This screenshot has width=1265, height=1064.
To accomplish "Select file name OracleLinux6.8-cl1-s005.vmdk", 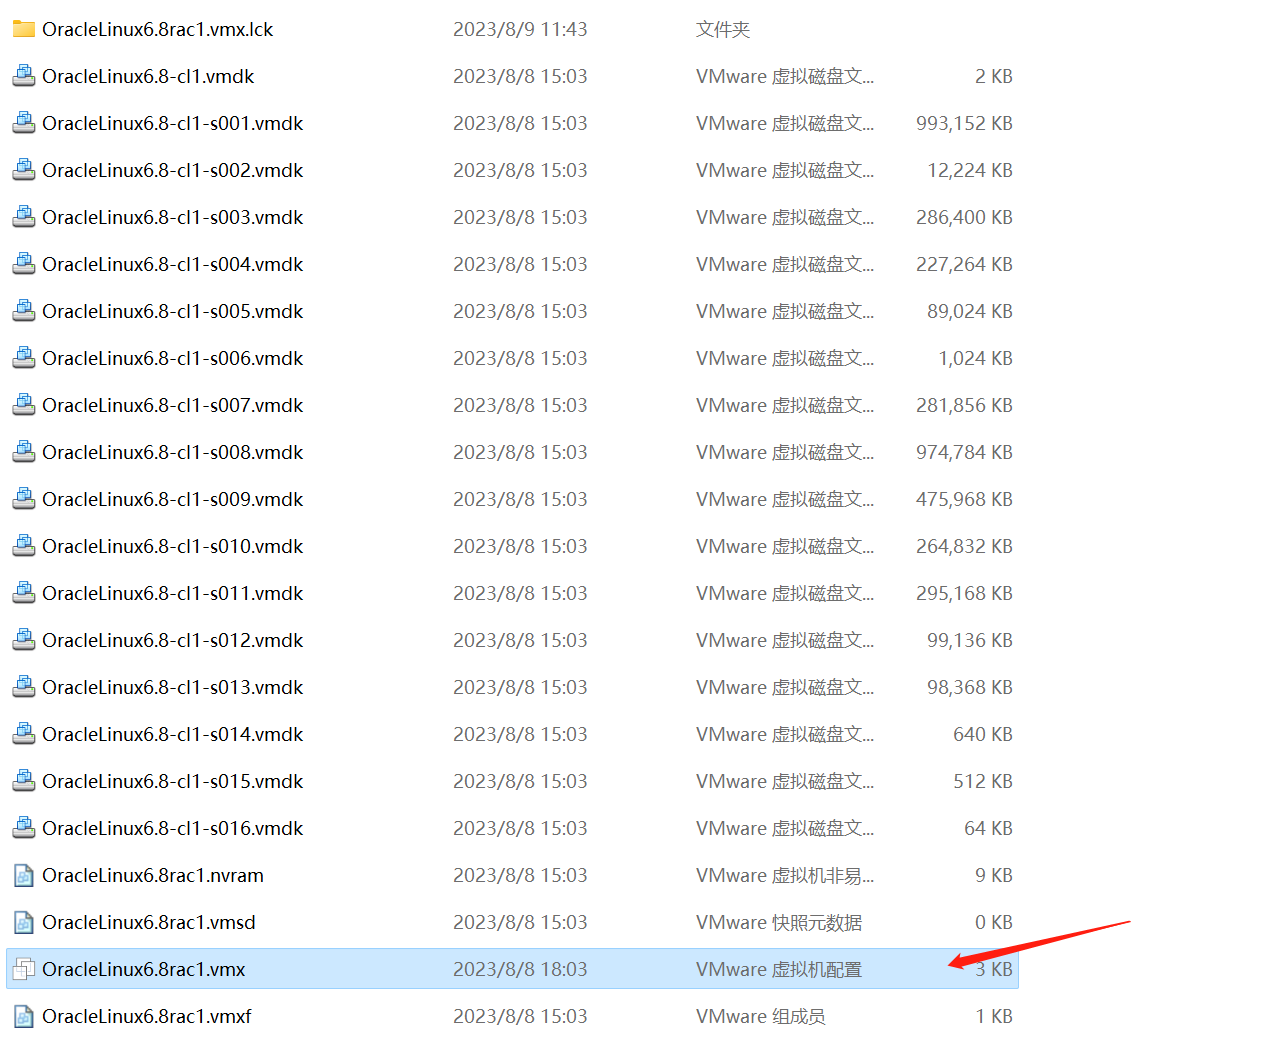I will (172, 311).
